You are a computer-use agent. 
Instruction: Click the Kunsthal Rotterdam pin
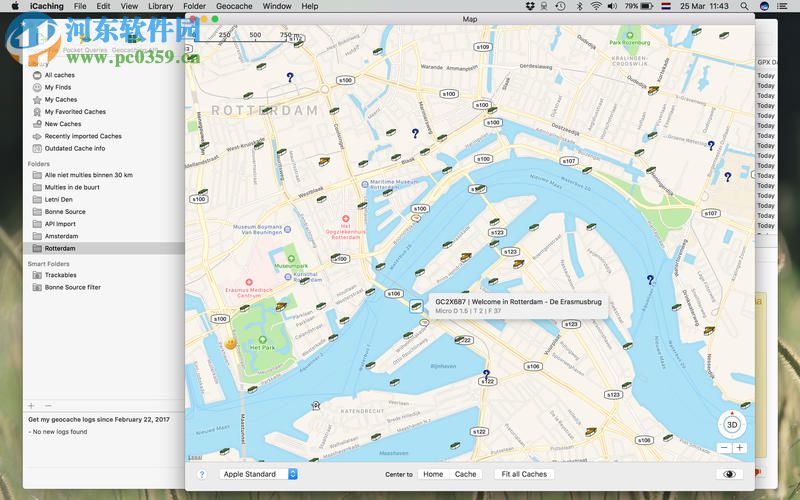point(288,277)
